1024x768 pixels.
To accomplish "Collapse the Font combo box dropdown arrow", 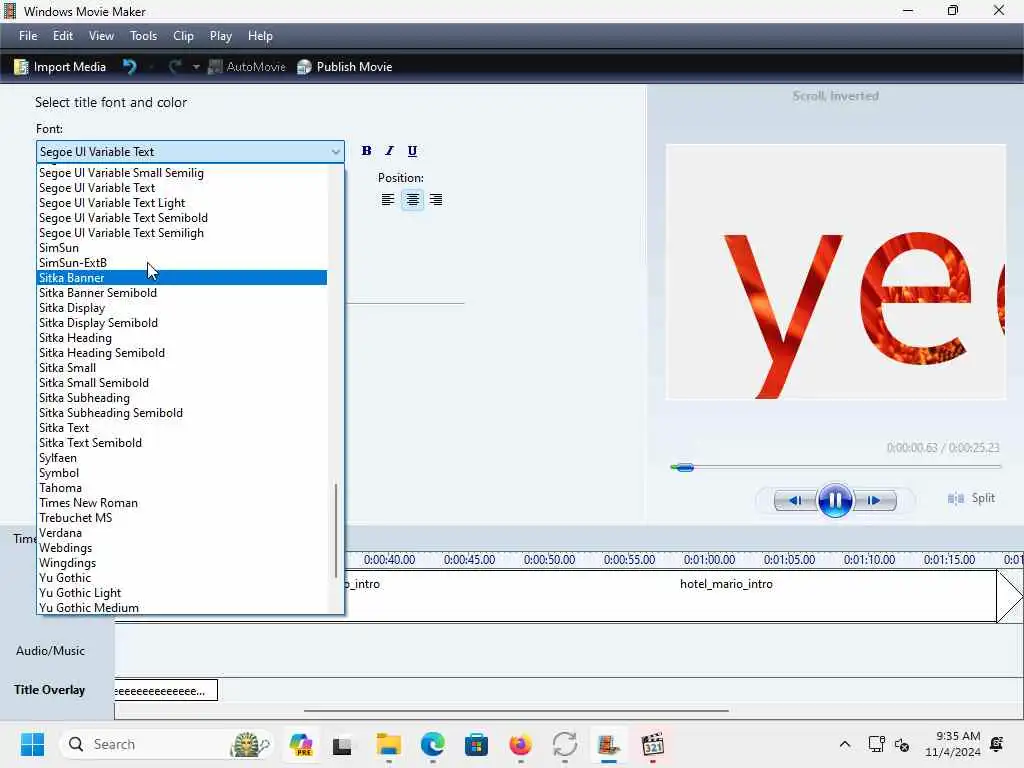I will [336, 152].
